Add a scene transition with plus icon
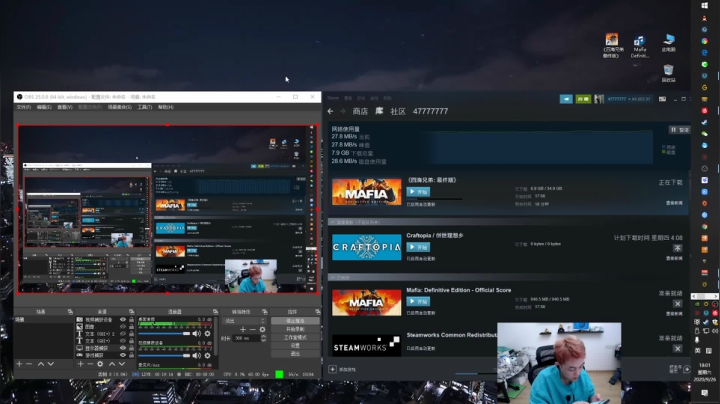Viewport: 720px width, 404px height. click(243, 329)
